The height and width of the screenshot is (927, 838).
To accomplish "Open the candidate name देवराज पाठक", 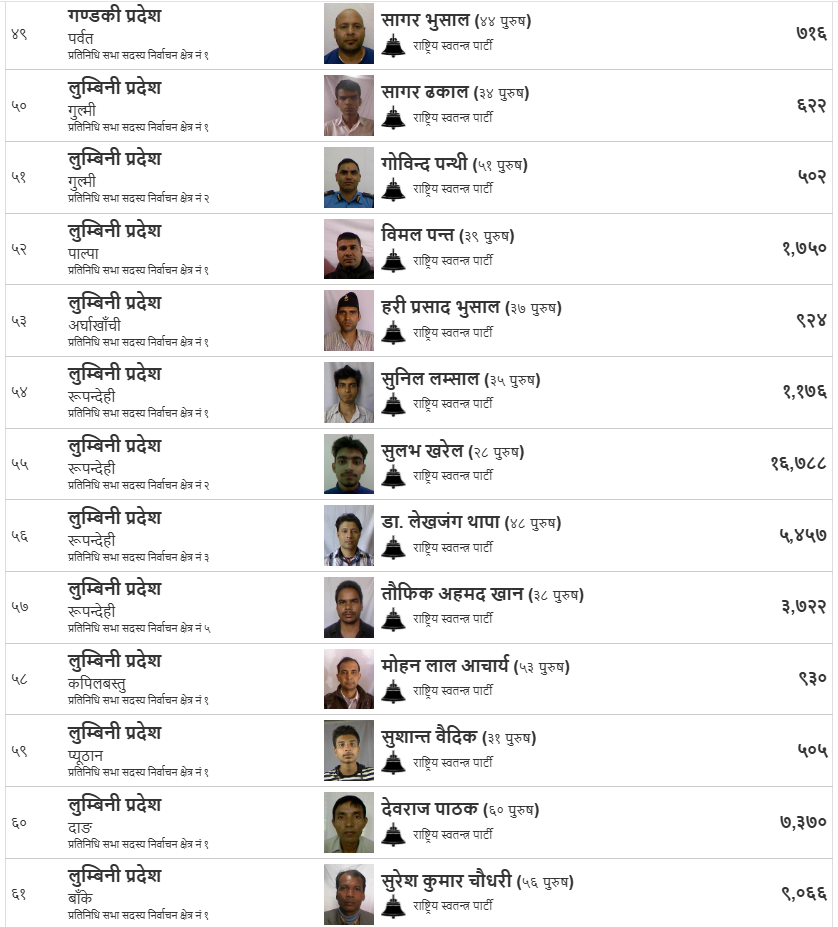I will coord(429,809).
